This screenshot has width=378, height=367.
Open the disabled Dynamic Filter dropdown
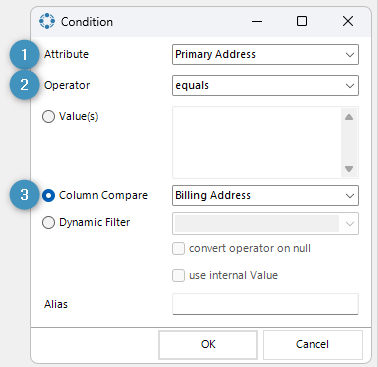pos(265,223)
